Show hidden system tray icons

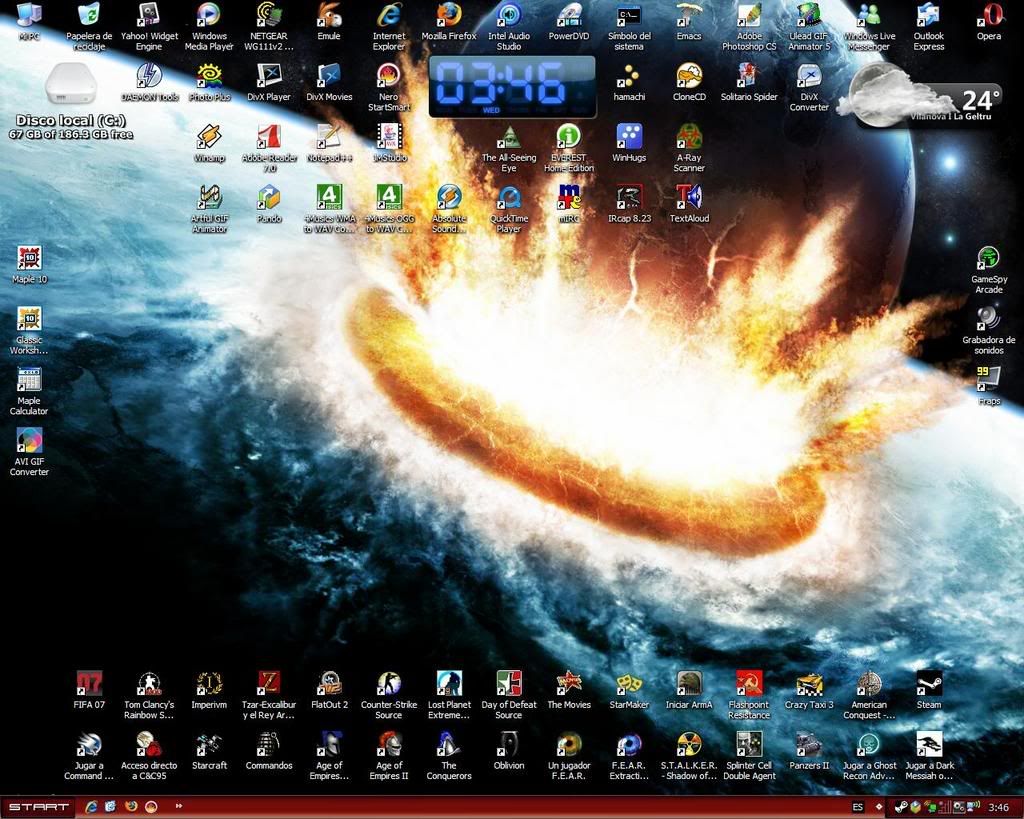tap(879, 807)
